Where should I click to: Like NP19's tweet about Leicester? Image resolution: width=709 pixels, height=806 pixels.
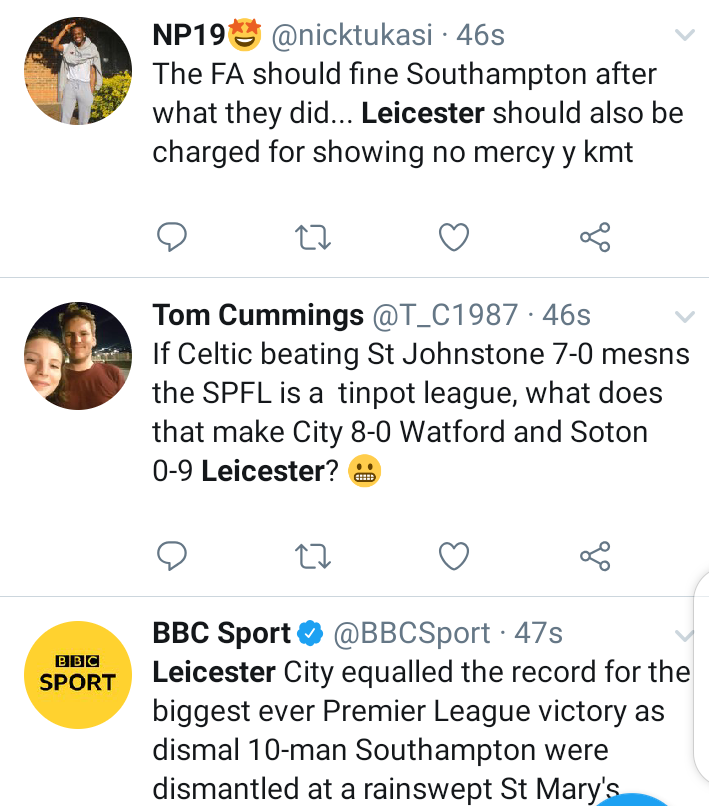pyautogui.click(x=454, y=237)
